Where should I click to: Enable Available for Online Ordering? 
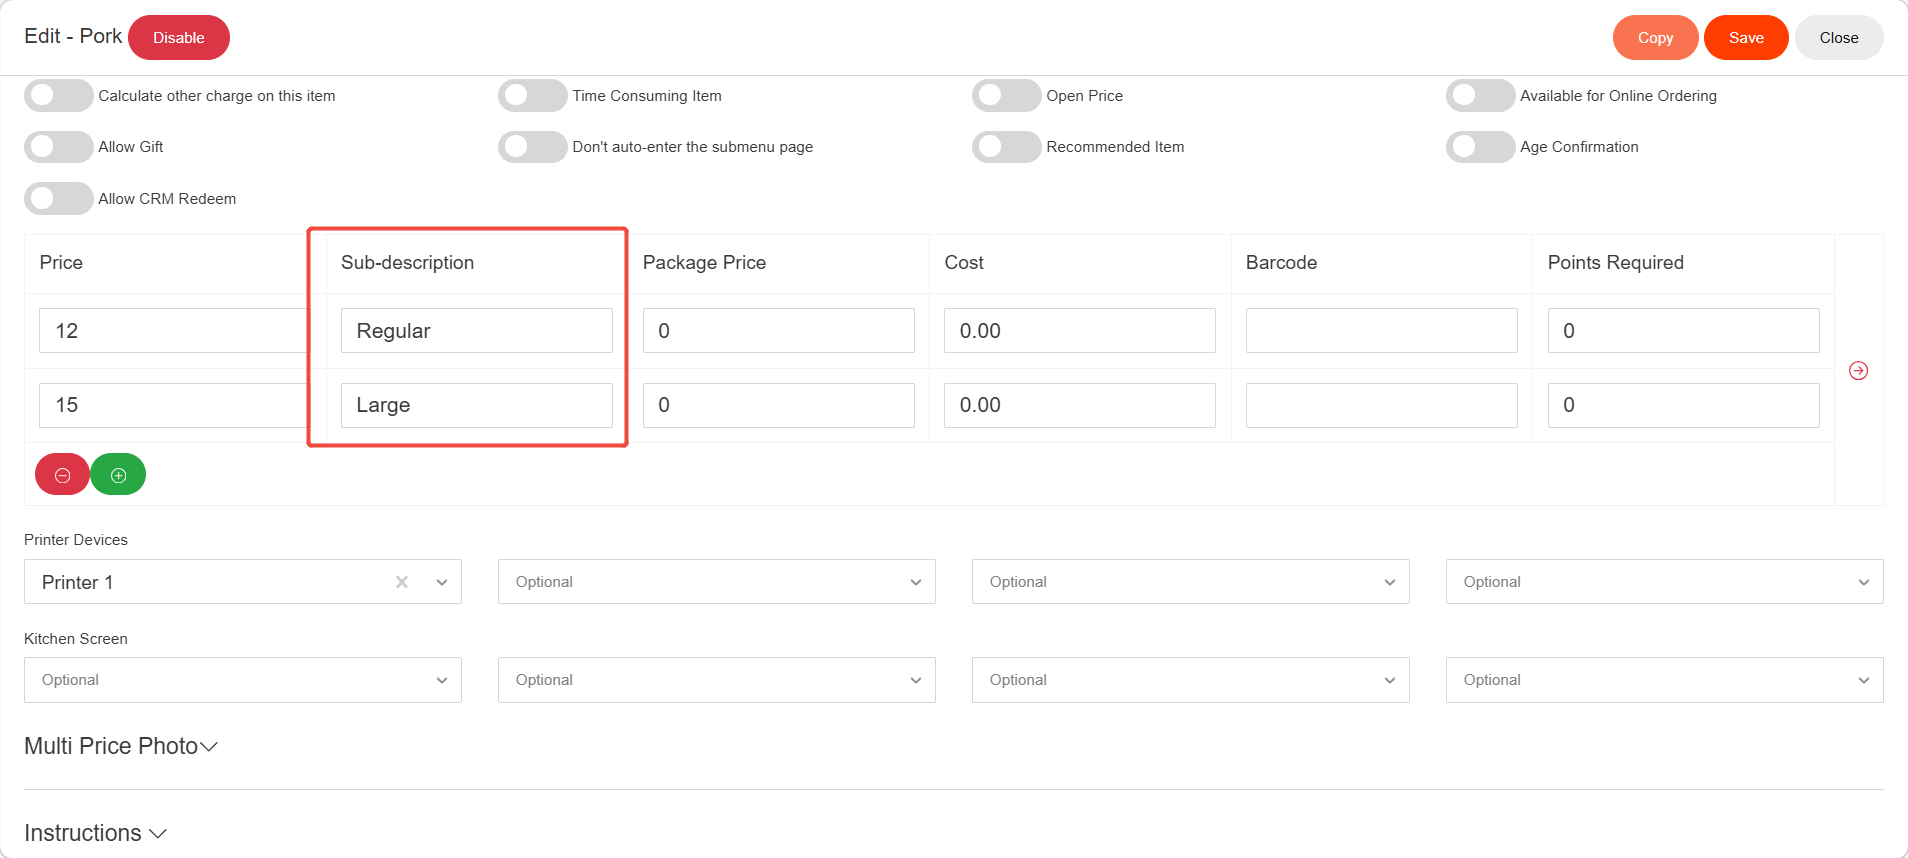click(x=1480, y=96)
